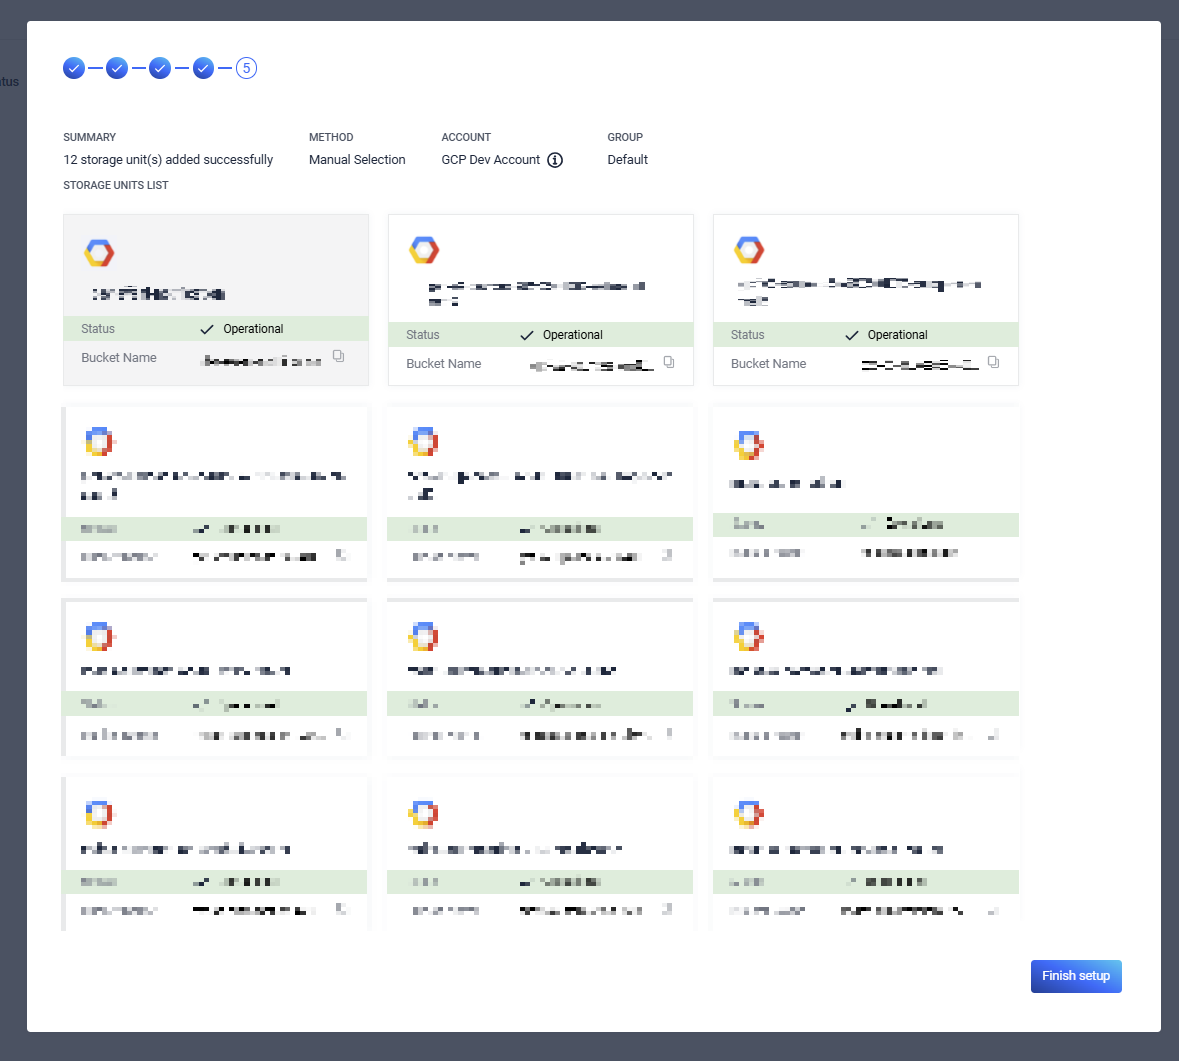
Task: Return to the third completed wizard step
Action: 160,68
